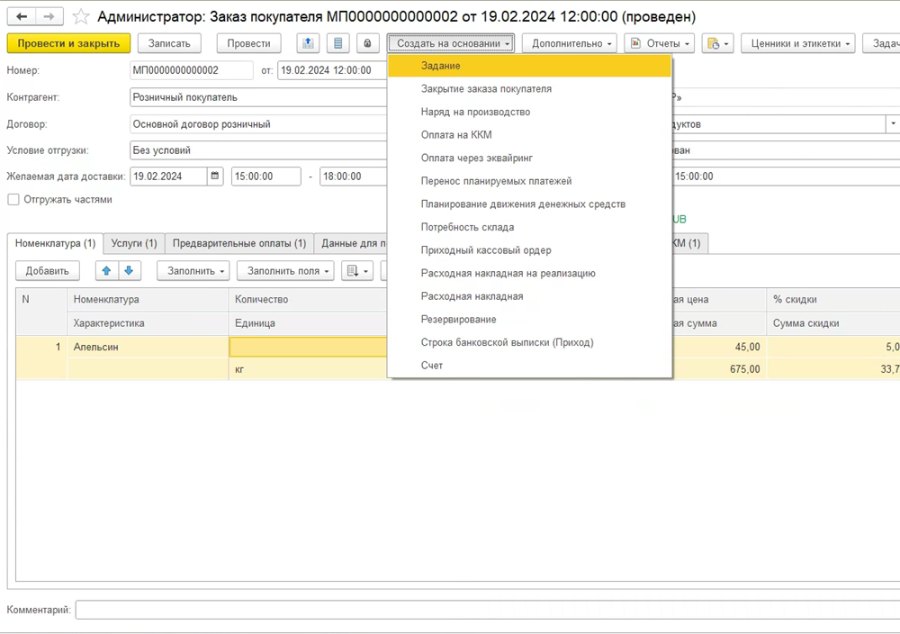The height and width of the screenshot is (634, 900).
Task: Open the calendar picker for delivery date
Action: pos(215,176)
